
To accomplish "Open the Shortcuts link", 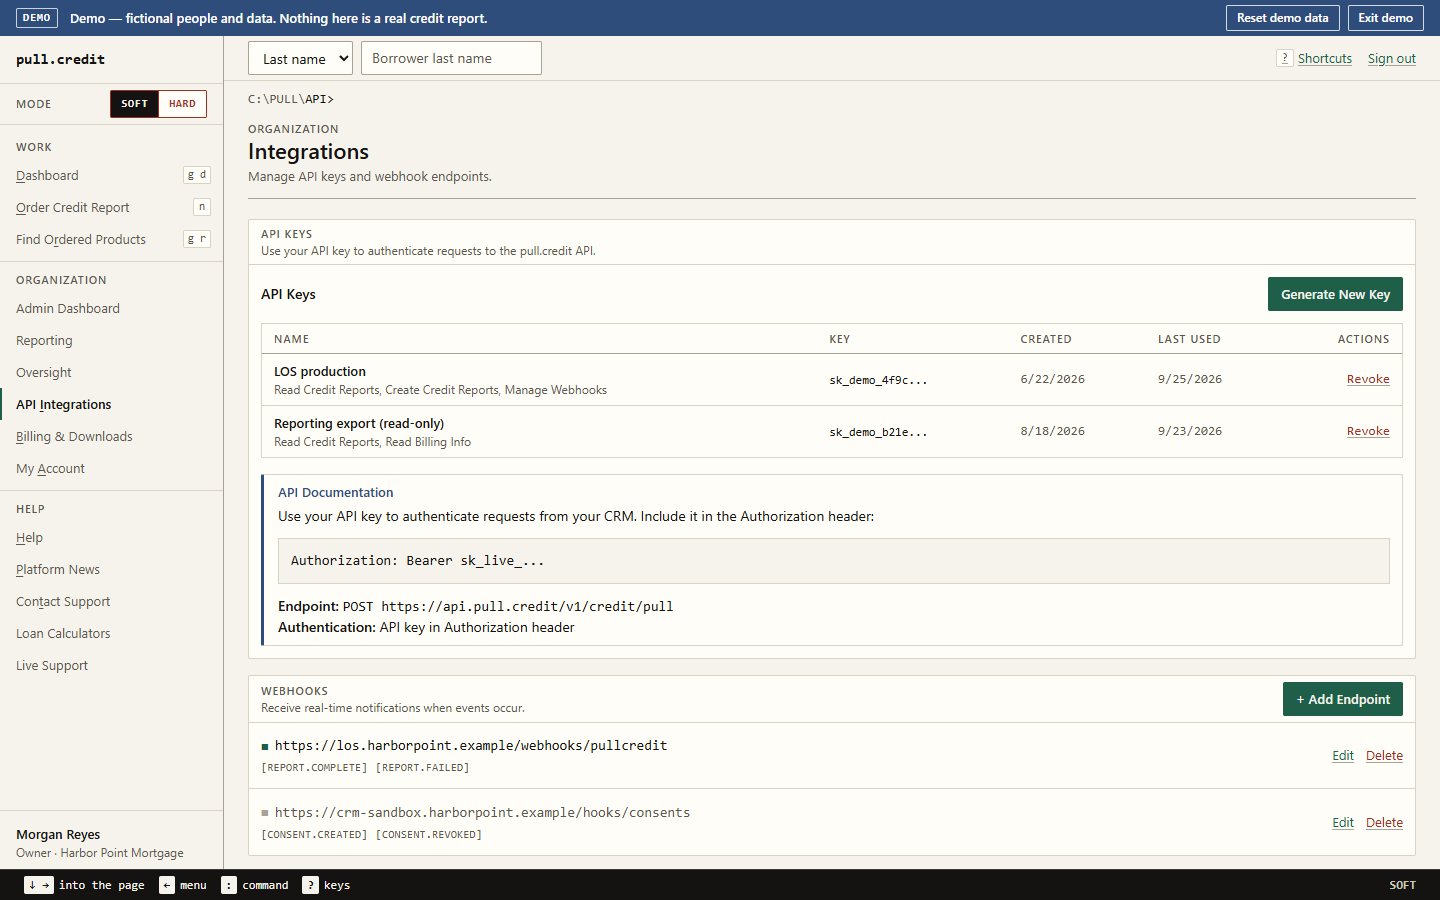I will point(1325,59).
